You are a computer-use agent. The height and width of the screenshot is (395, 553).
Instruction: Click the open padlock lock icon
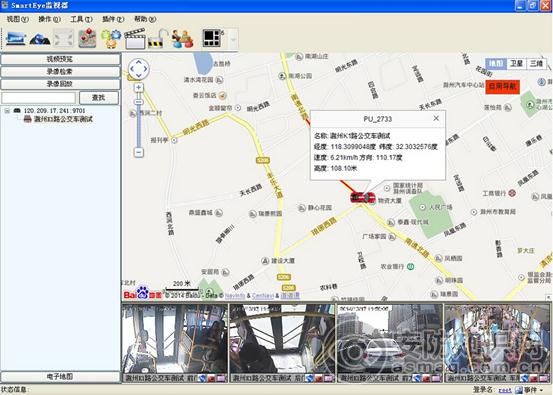pyautogui.click(x=158, y=38)
